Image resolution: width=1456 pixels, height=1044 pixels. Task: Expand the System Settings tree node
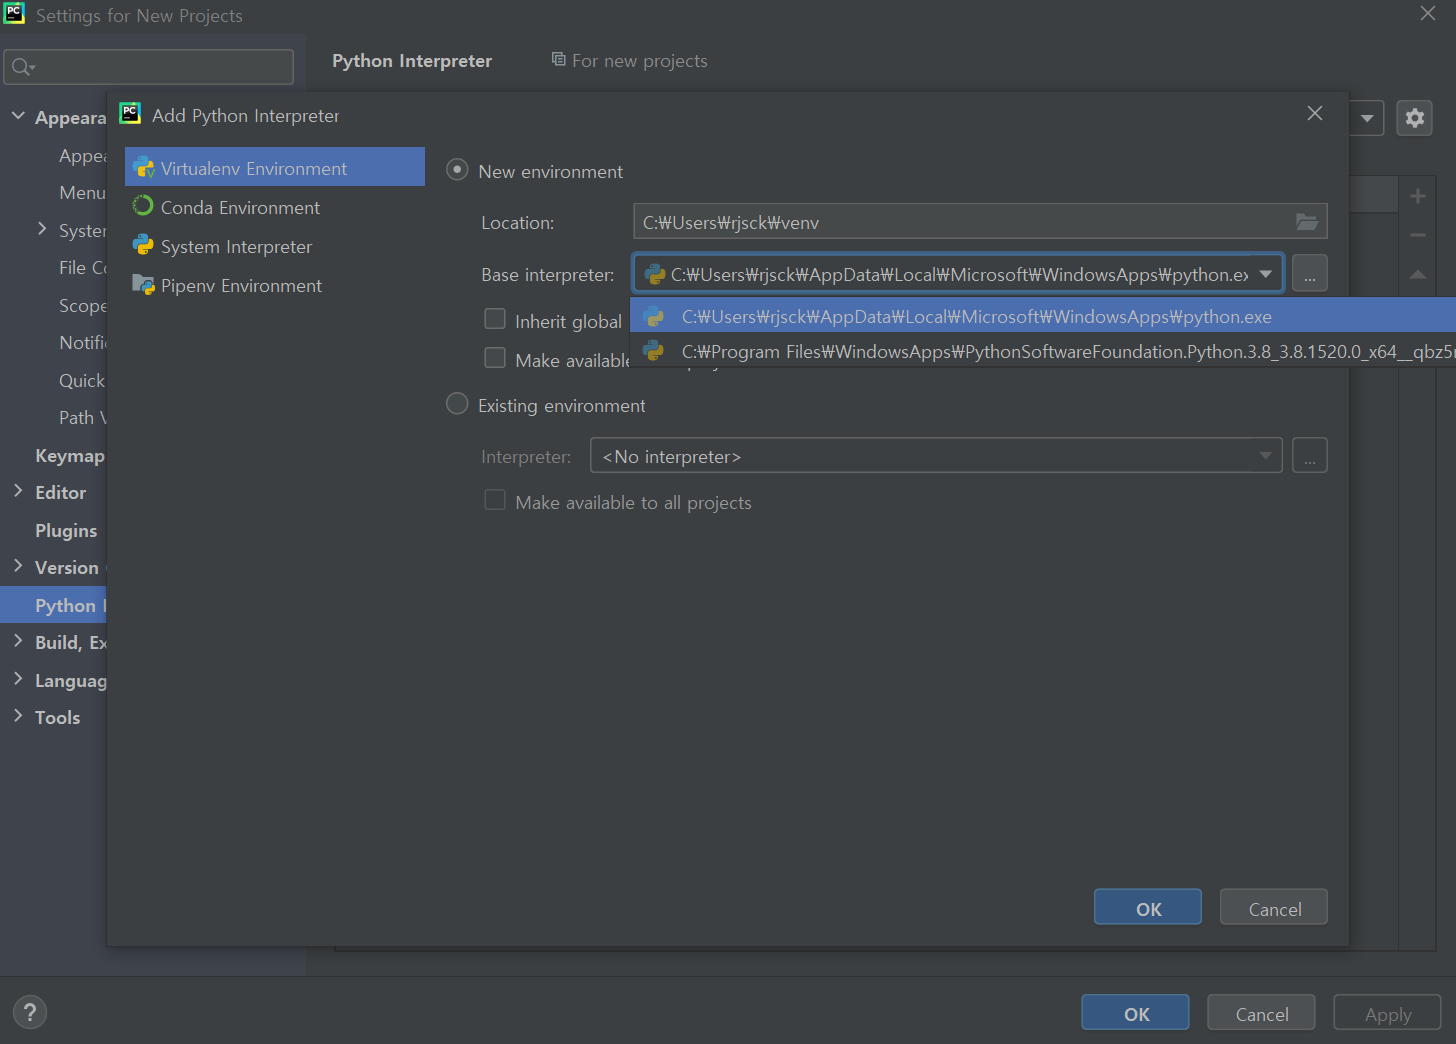42,229
